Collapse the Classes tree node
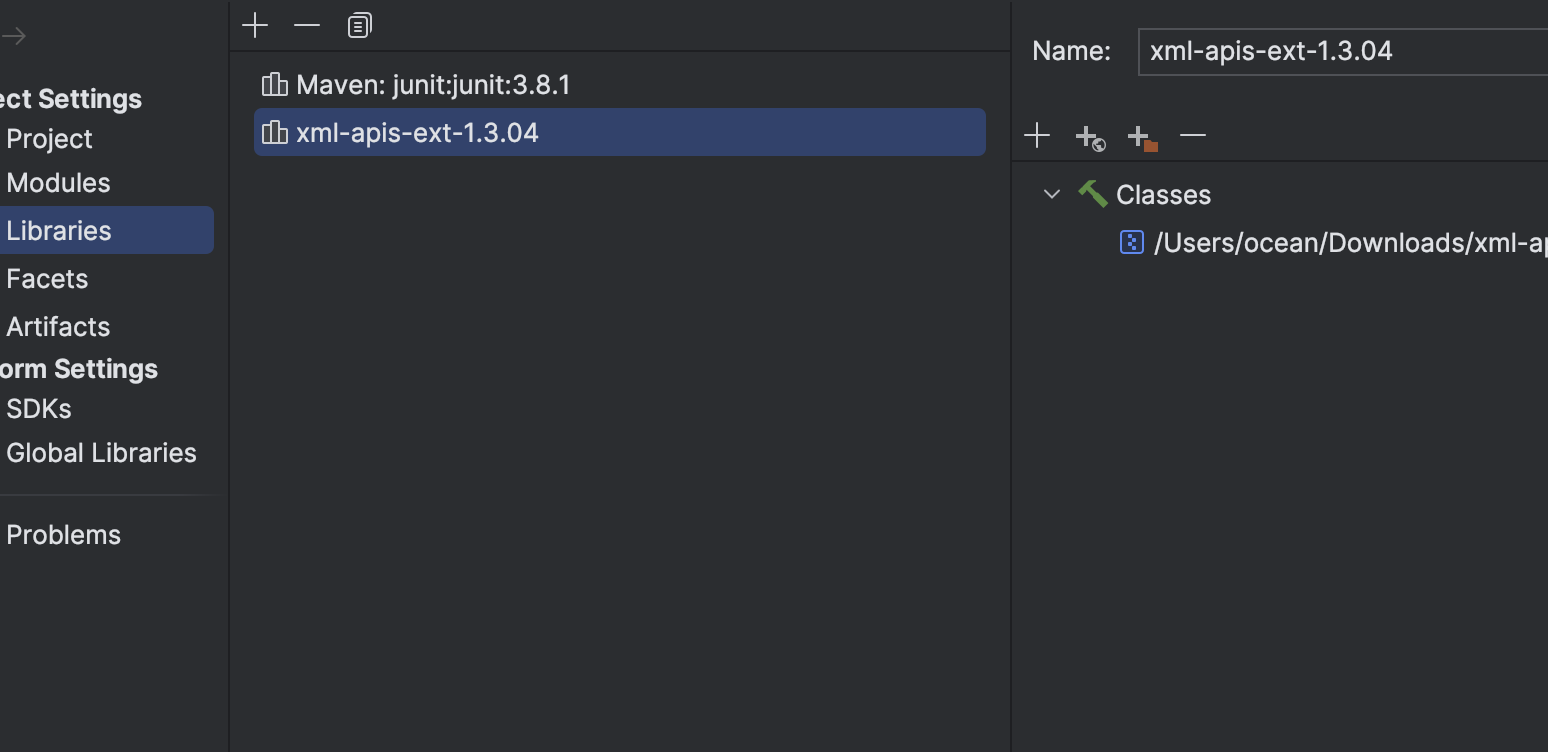Viewport: 1548px width, 752px height. point(1051,194)
